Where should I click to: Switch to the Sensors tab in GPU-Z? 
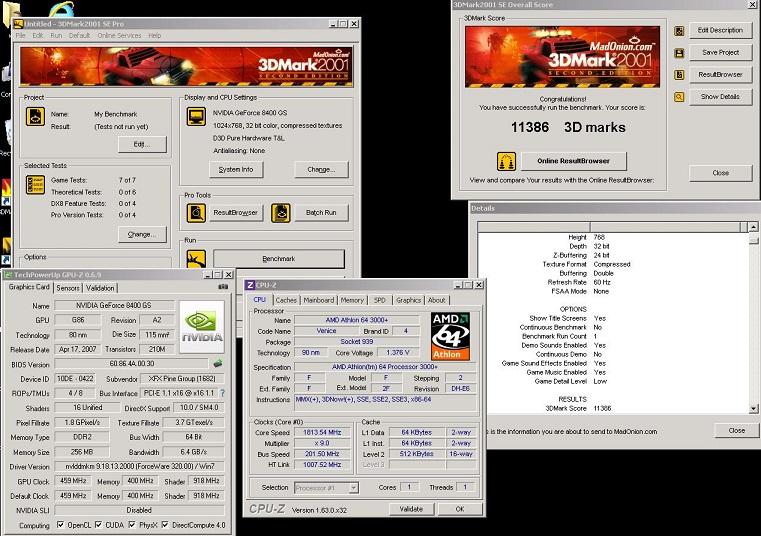pos(68,288)
